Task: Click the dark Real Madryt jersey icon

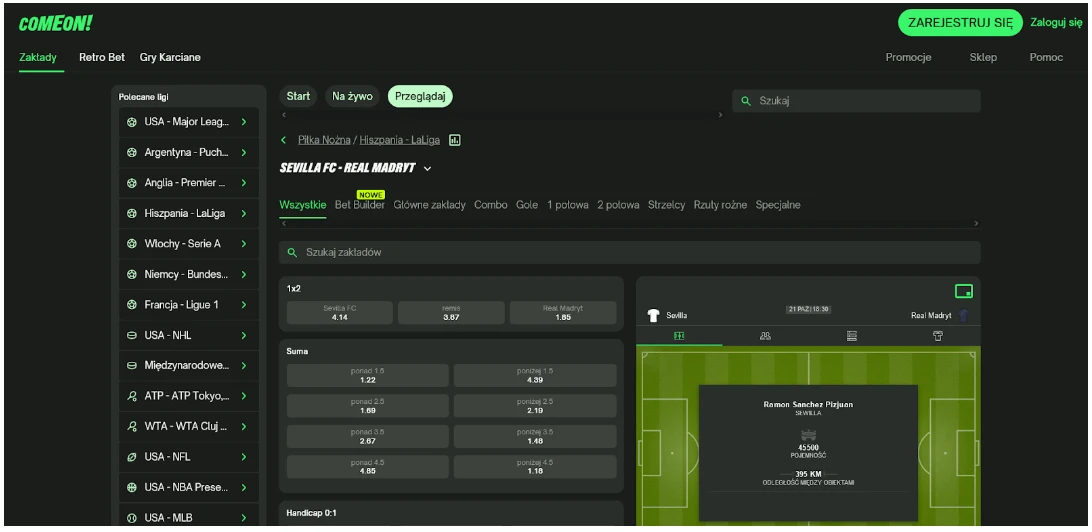Action: [964, 315]
